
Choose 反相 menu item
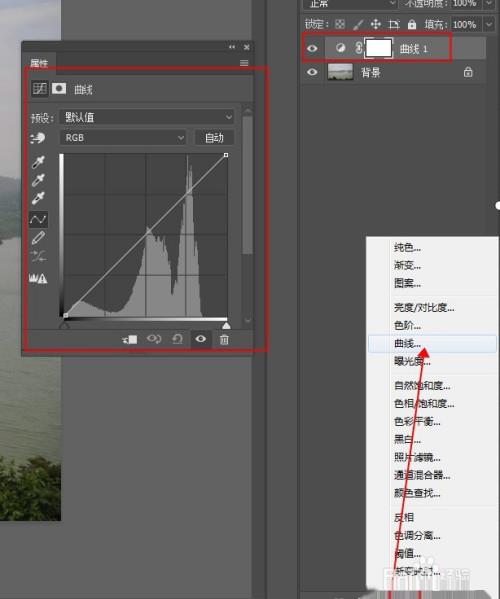(x=432, y=517)
